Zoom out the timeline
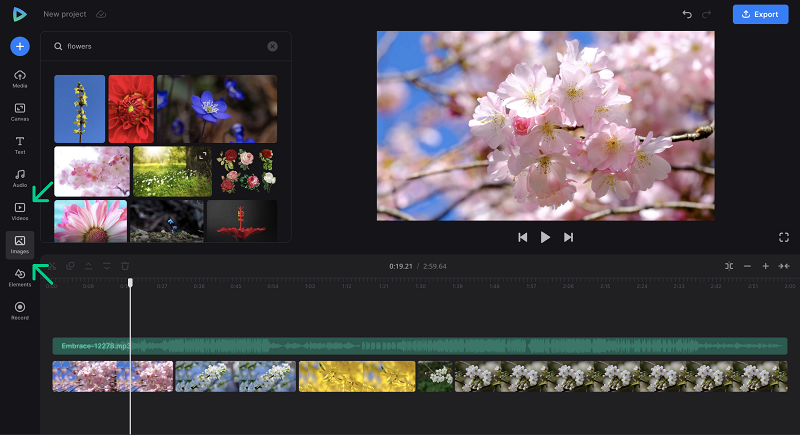 tap(747, 266)
